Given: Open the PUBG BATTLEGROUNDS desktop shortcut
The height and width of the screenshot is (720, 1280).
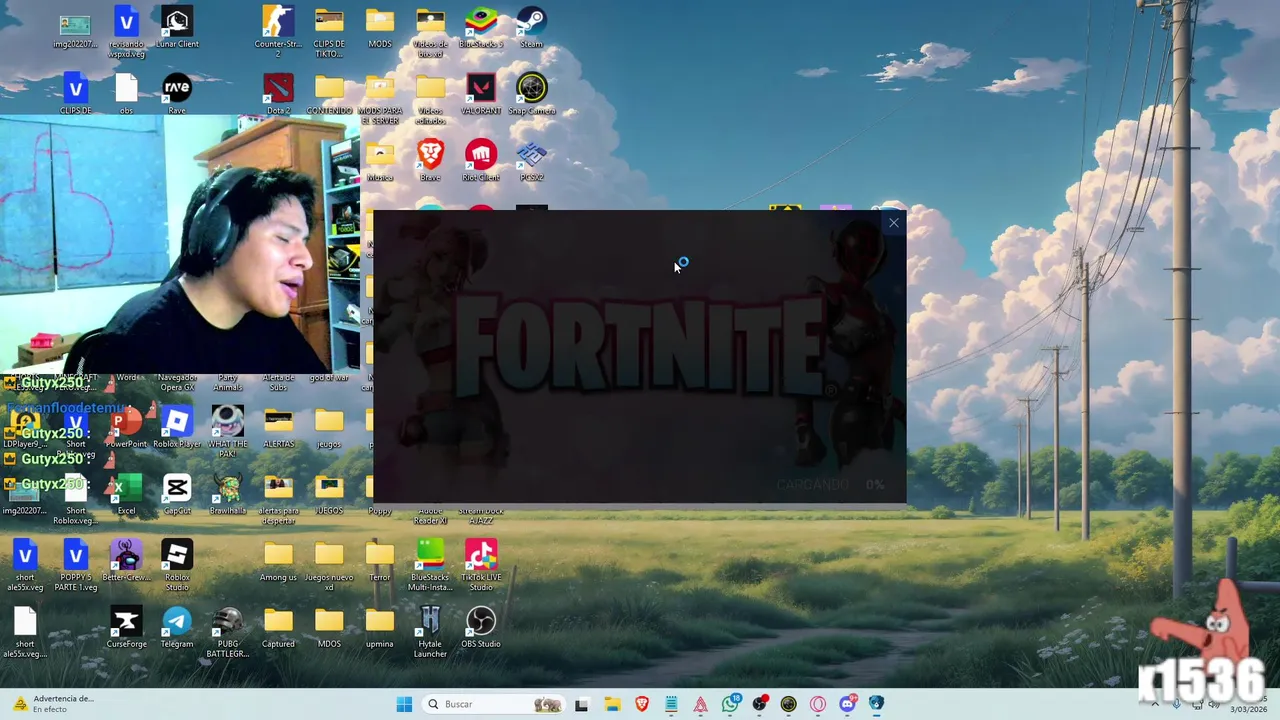Looking at the screenshot, I should coord(228,632).
